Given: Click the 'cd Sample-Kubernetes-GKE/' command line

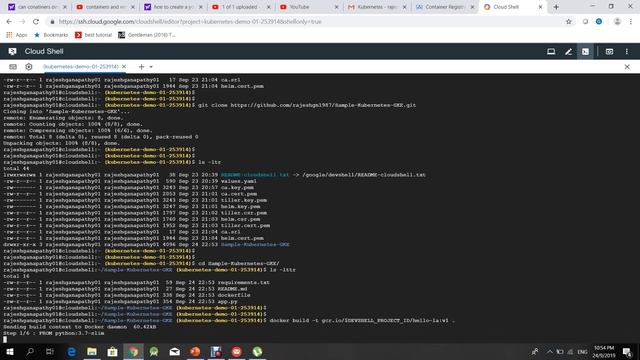Looking at the screenshot, I should pyautogui.click(x=141, y=264).
